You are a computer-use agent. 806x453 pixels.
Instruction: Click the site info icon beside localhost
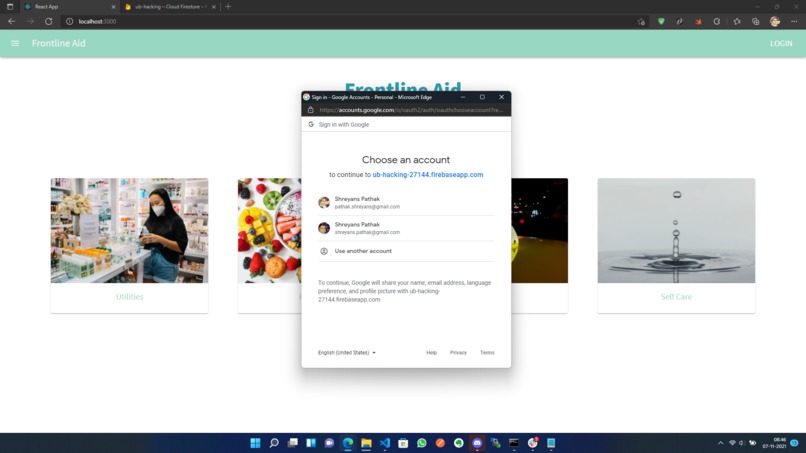[x=69, y=22]
